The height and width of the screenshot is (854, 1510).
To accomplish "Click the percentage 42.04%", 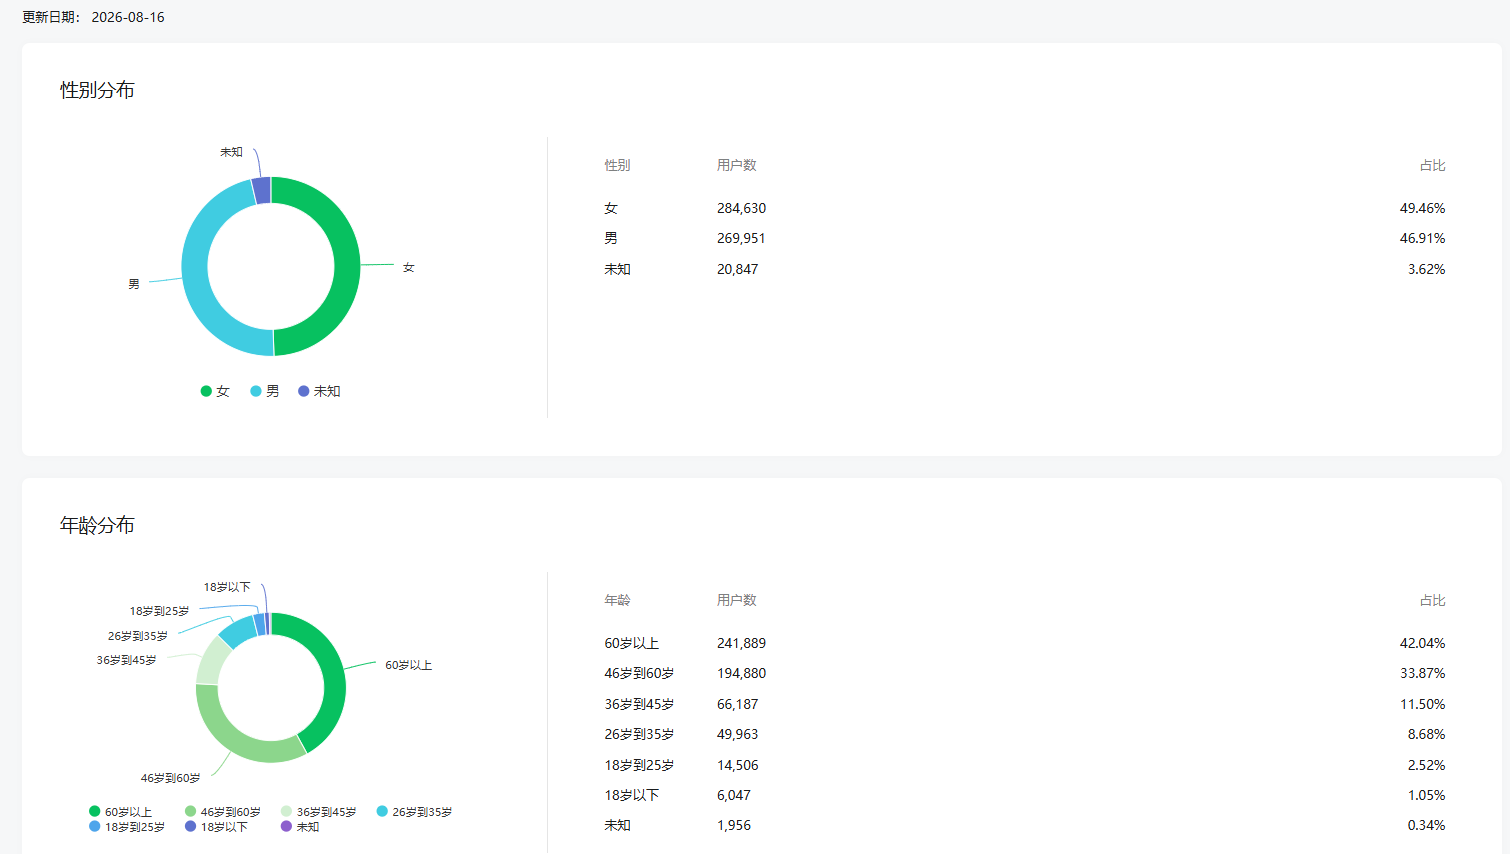I will coord(1422,643).
